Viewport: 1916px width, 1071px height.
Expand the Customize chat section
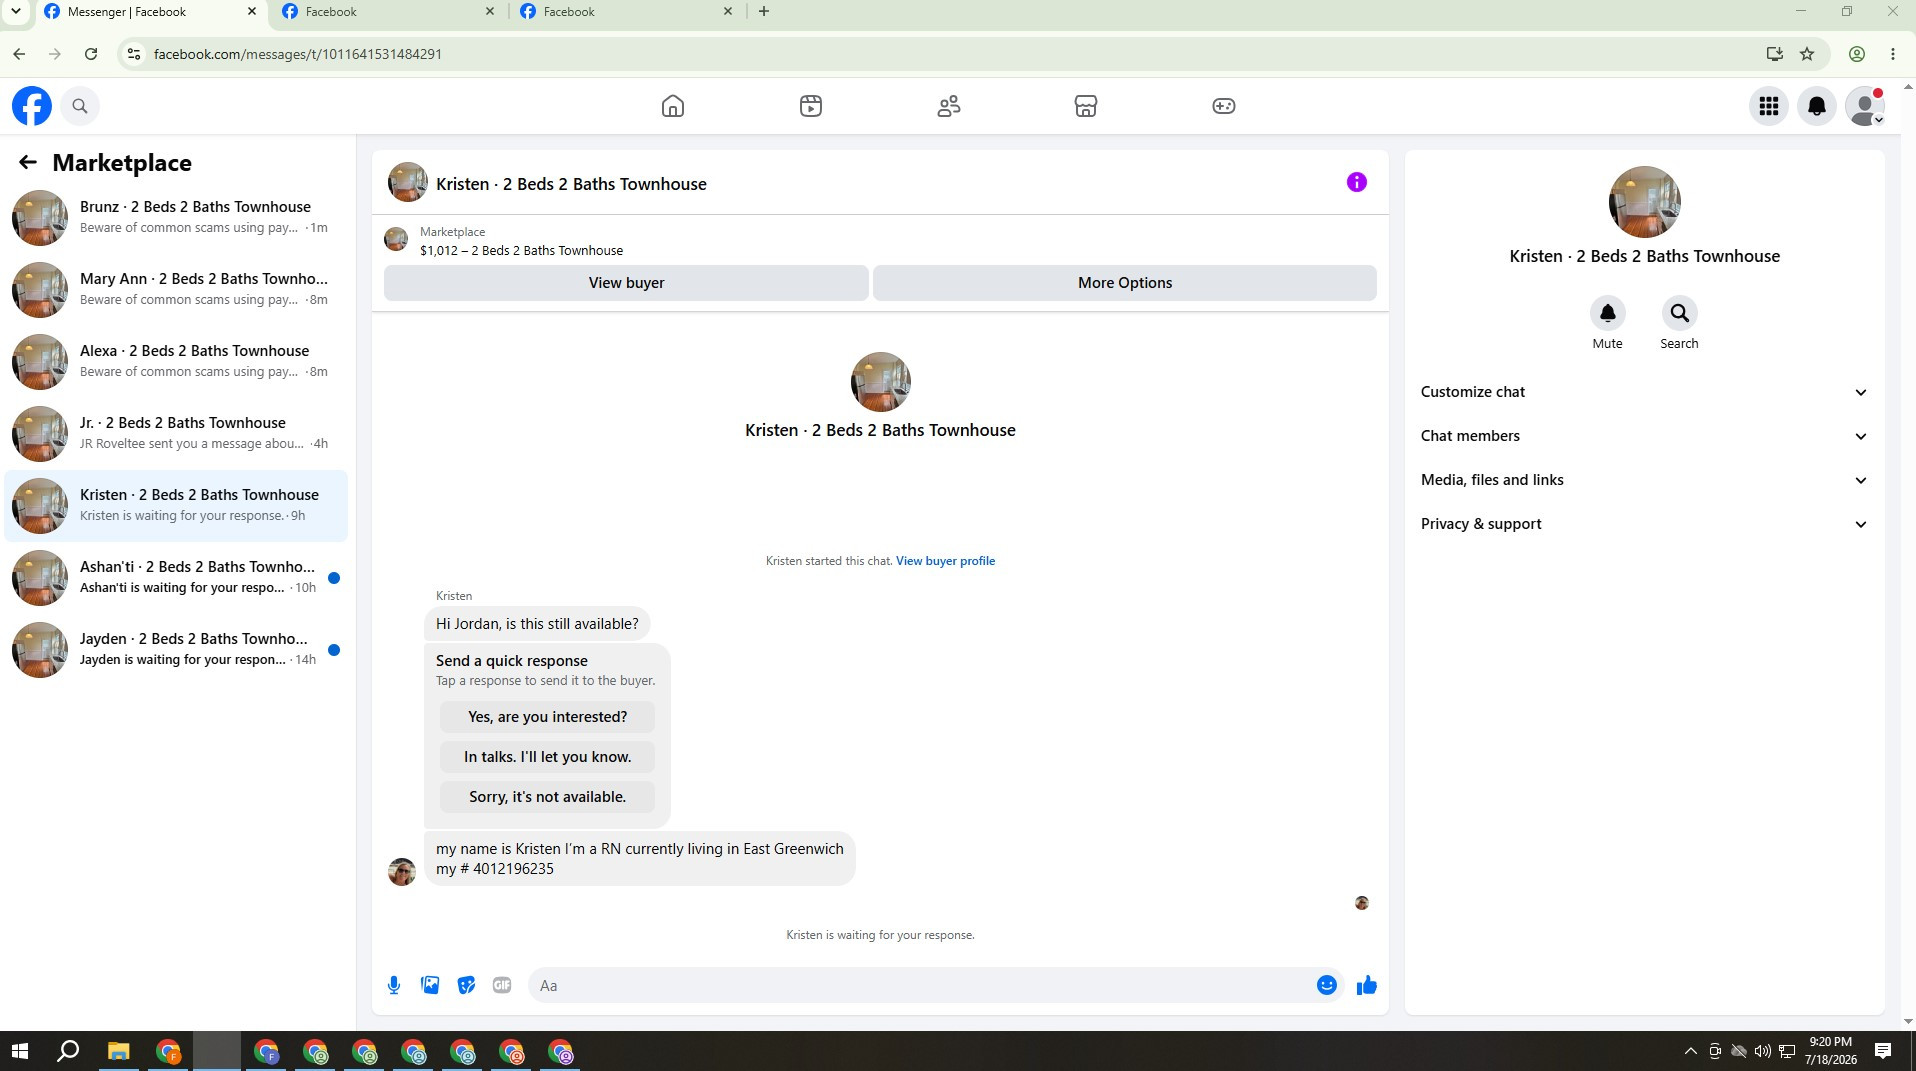(x=1645, y=392)
